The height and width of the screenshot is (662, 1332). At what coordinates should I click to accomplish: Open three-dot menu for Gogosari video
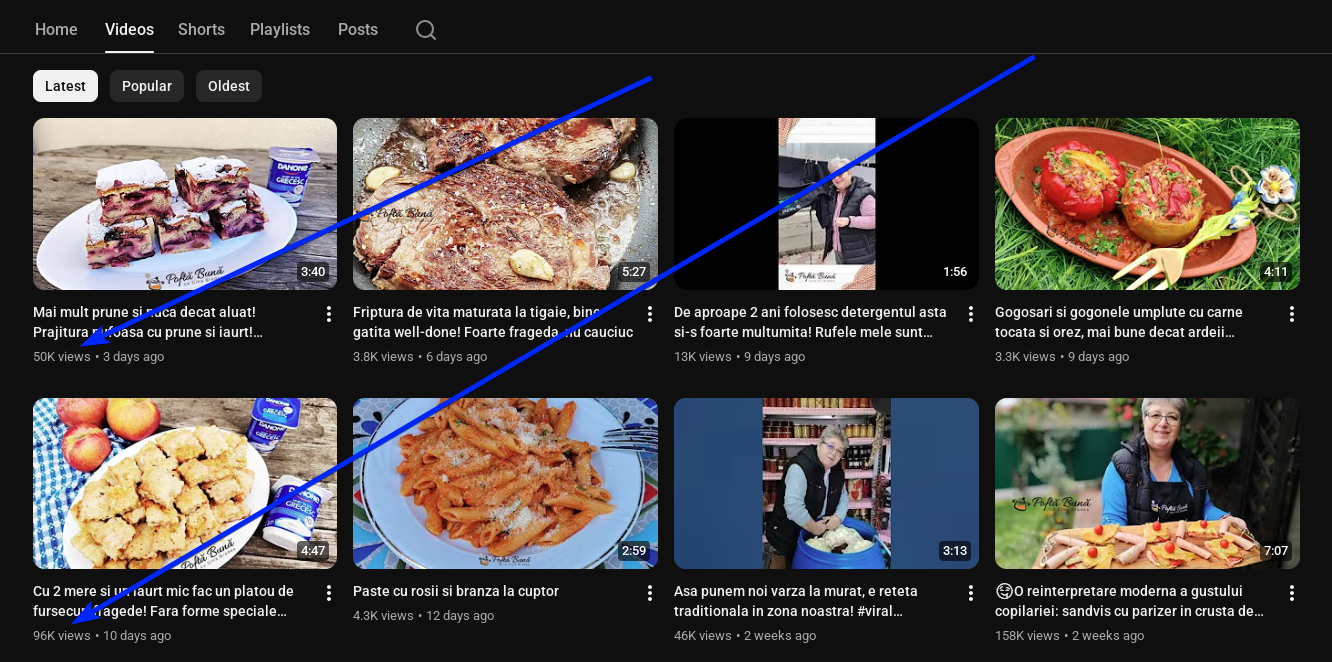[1292, 314]
